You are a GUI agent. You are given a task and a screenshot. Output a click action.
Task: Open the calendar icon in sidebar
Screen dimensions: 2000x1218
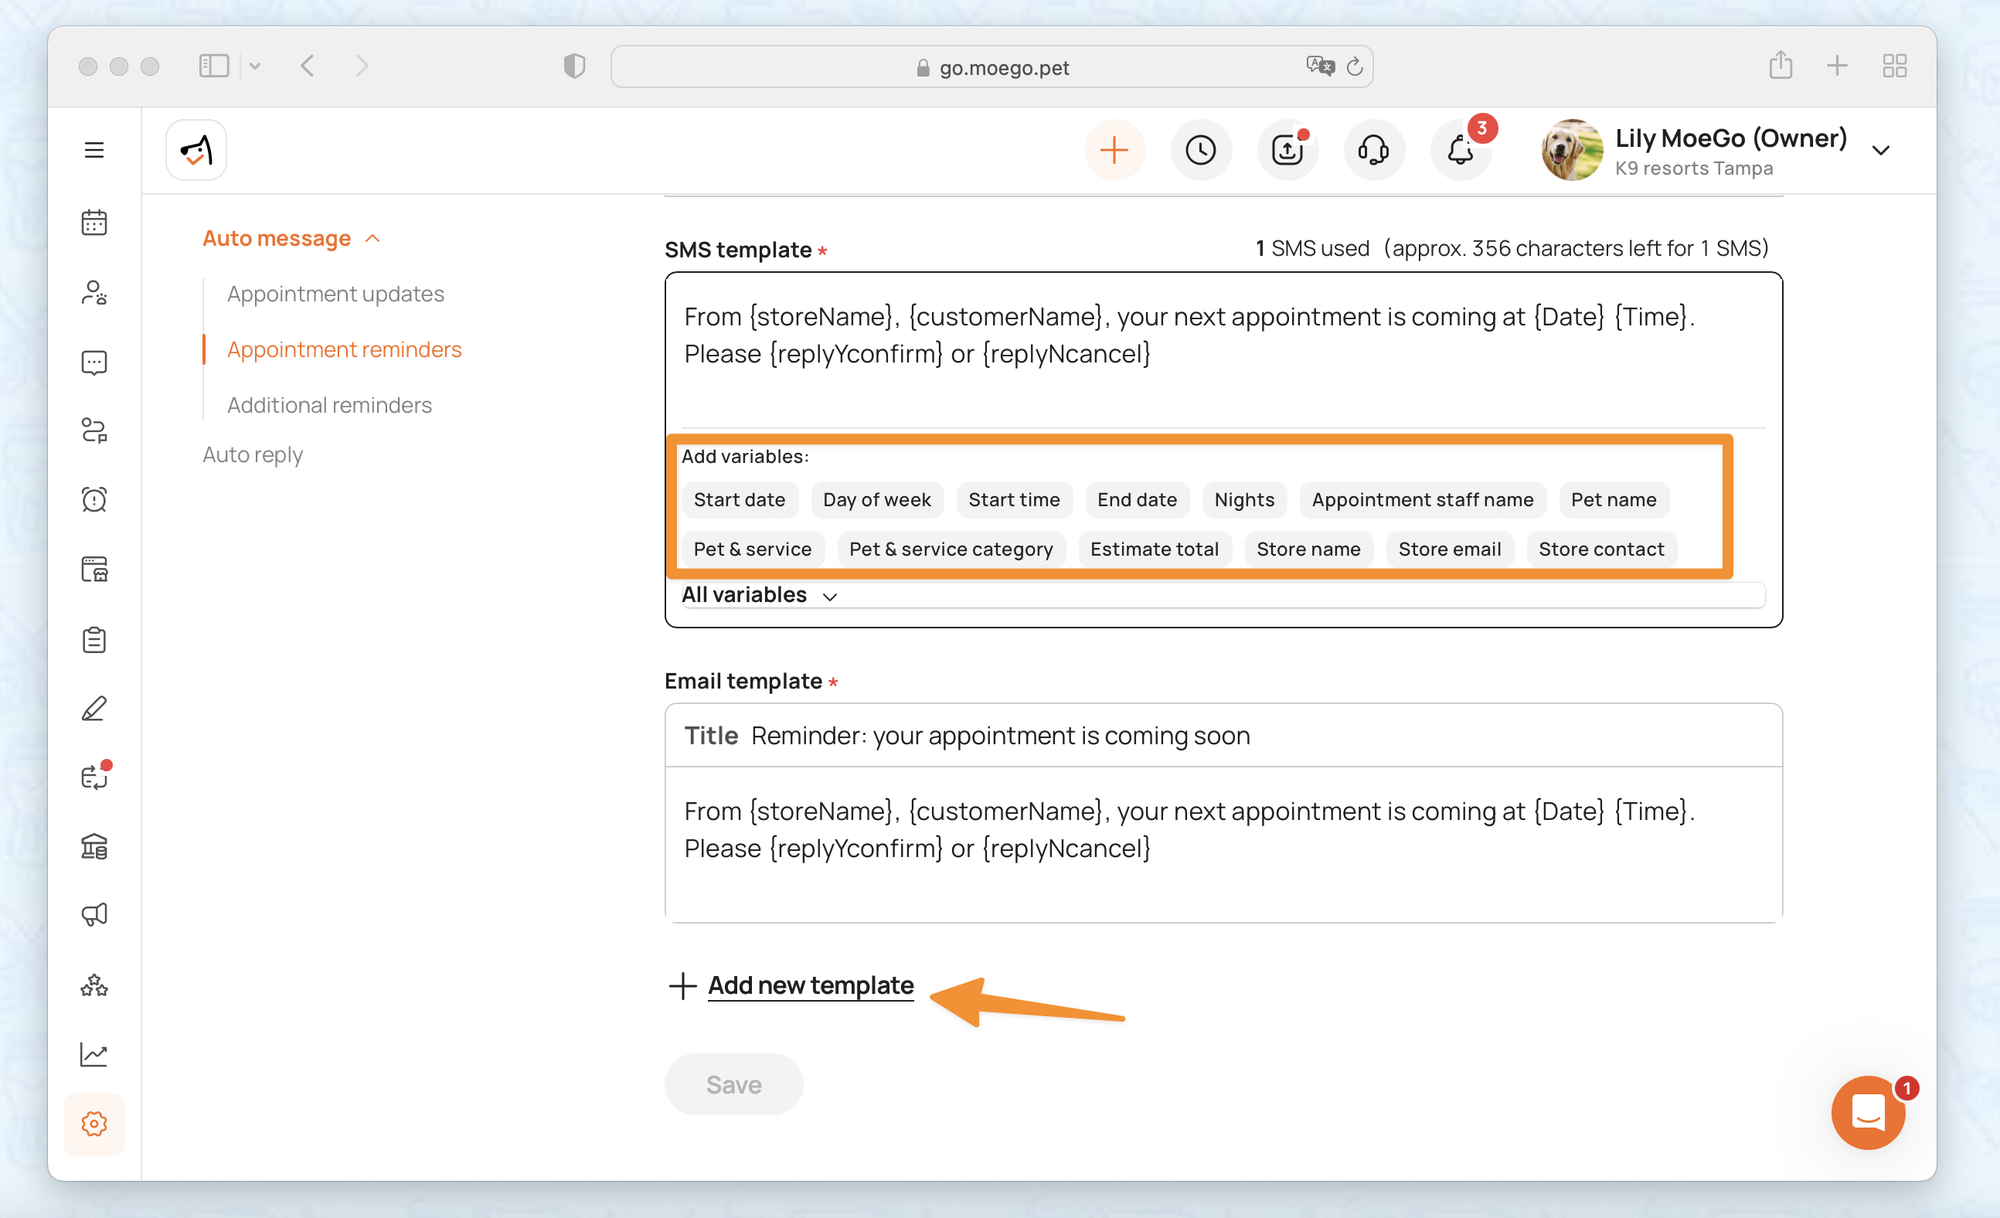click(x=94, y=222)
